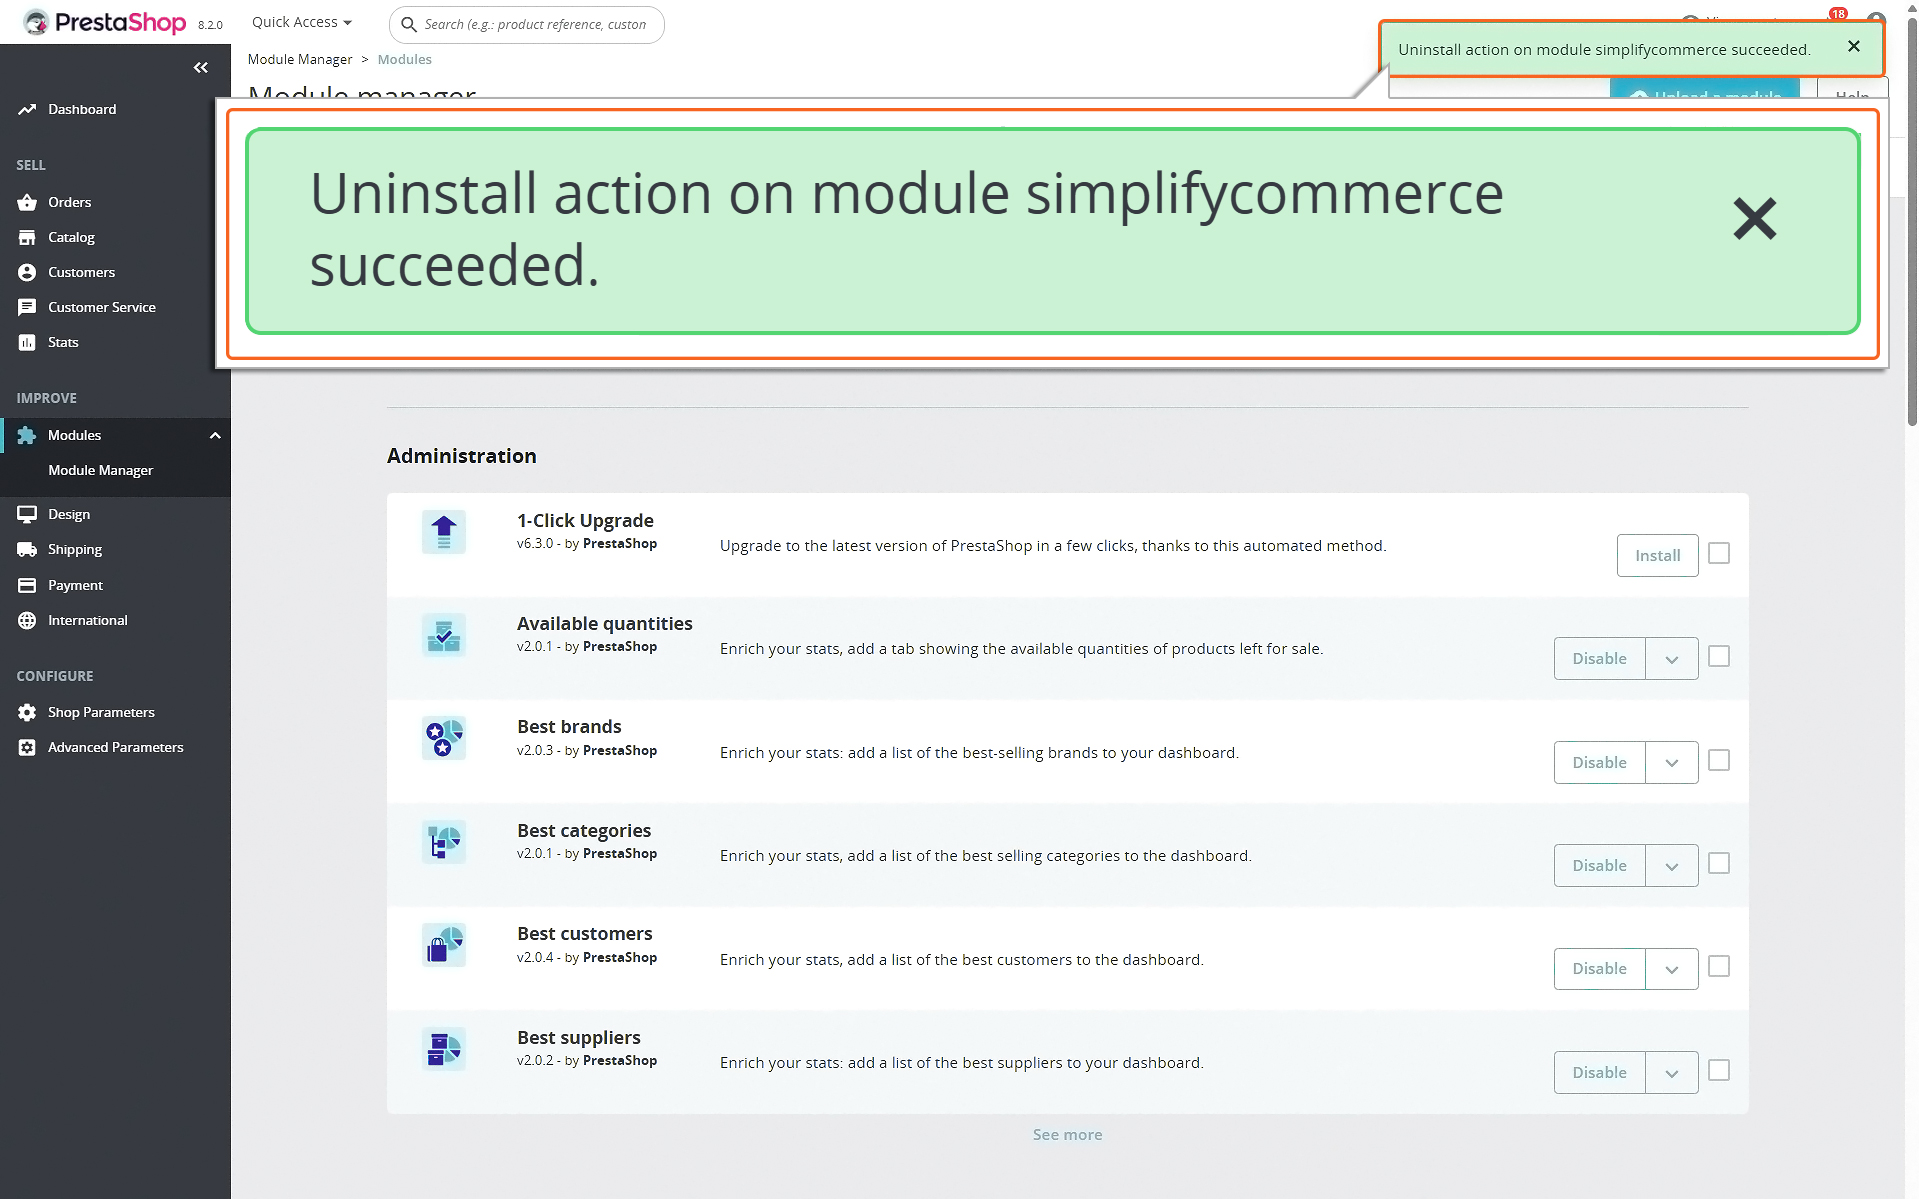Screen dimensions: 1919x1199
Task: Select the Shipping truck icon
Action: click(x=27, y=549)
